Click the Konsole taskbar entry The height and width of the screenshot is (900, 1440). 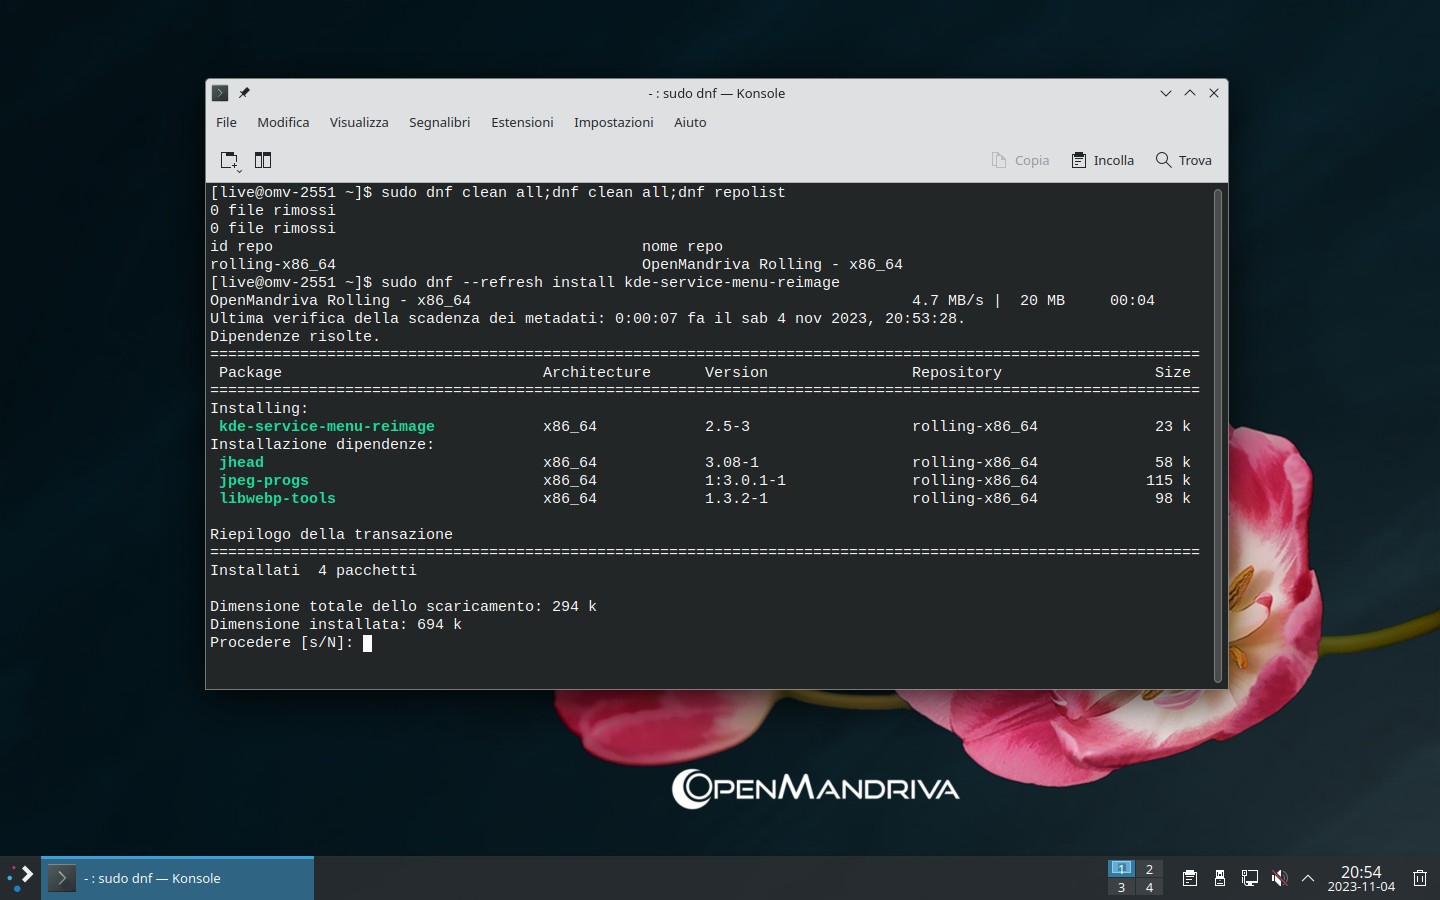178,878
